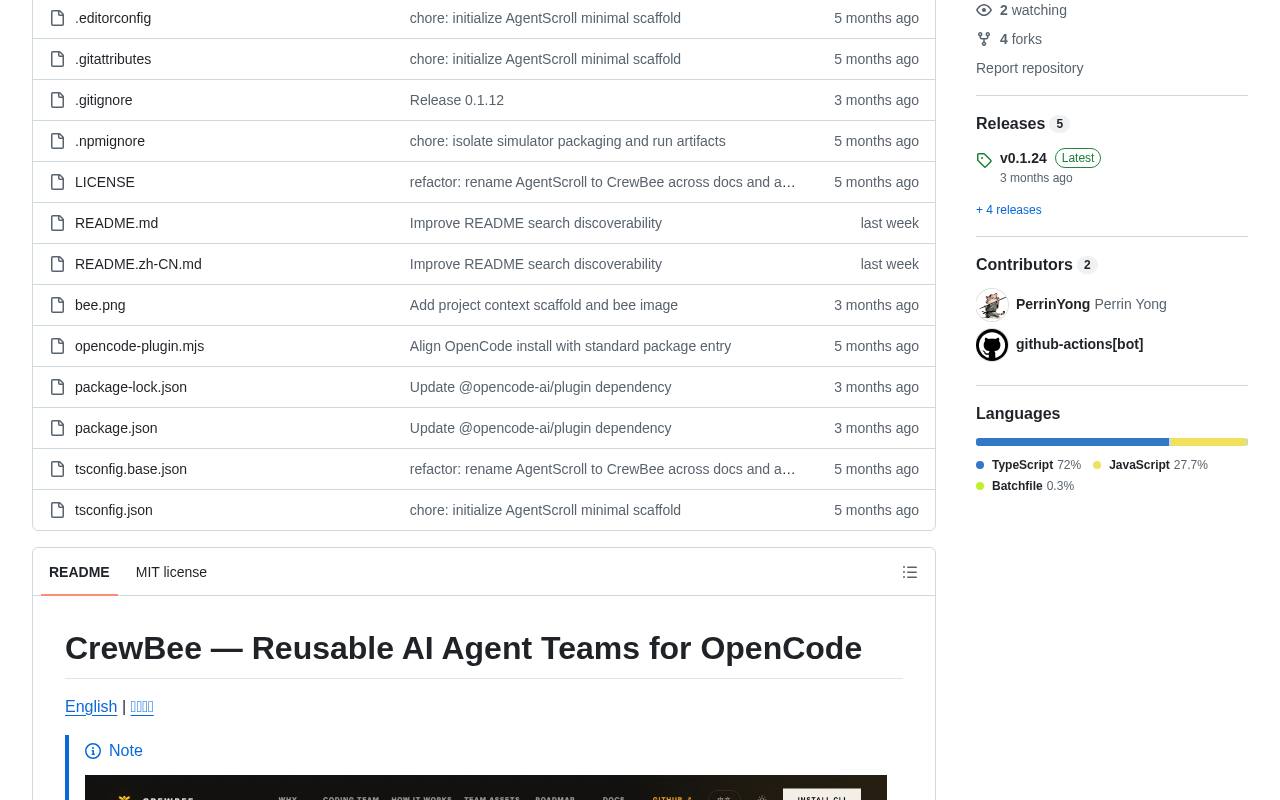Viewport: 1280px width, 800px height.
Task: Click the file icon beside package-lock.json
Action: pyautogui.click(x=57, y=387)
